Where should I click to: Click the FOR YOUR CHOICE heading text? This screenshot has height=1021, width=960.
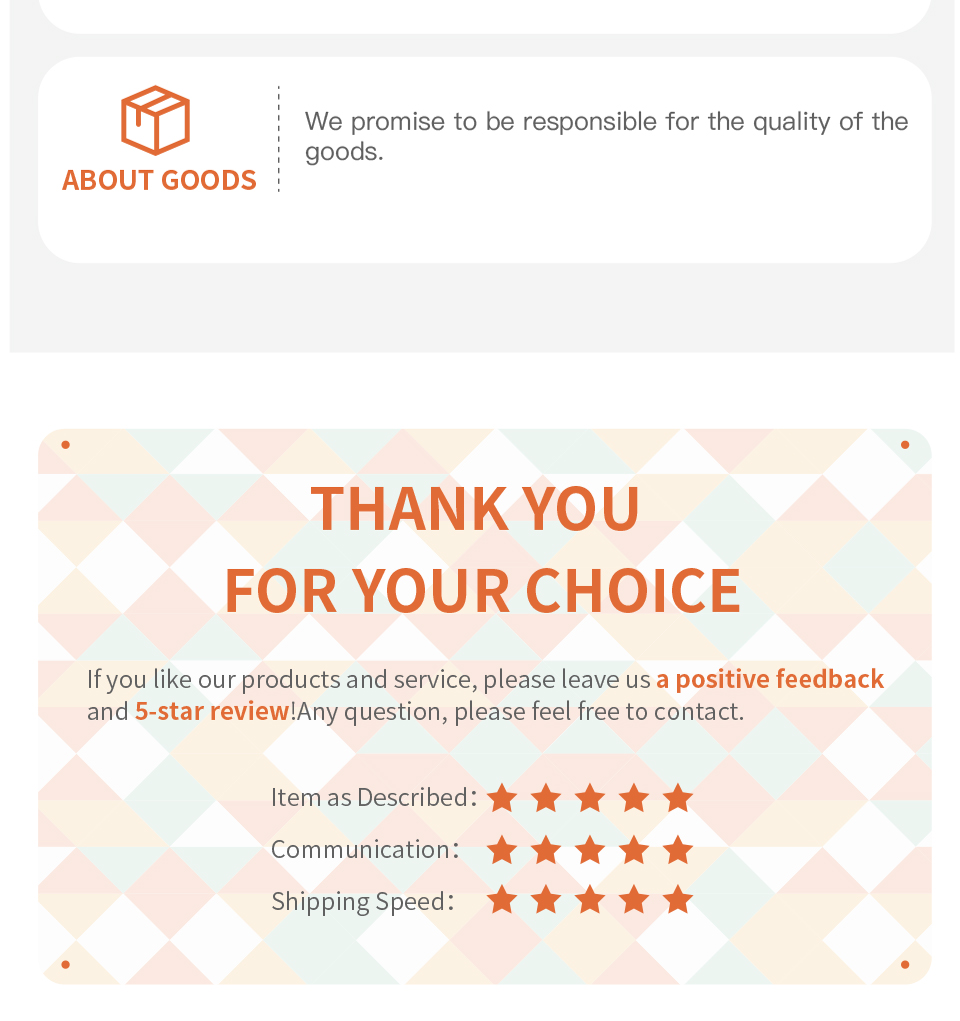(x=482, y=590)
